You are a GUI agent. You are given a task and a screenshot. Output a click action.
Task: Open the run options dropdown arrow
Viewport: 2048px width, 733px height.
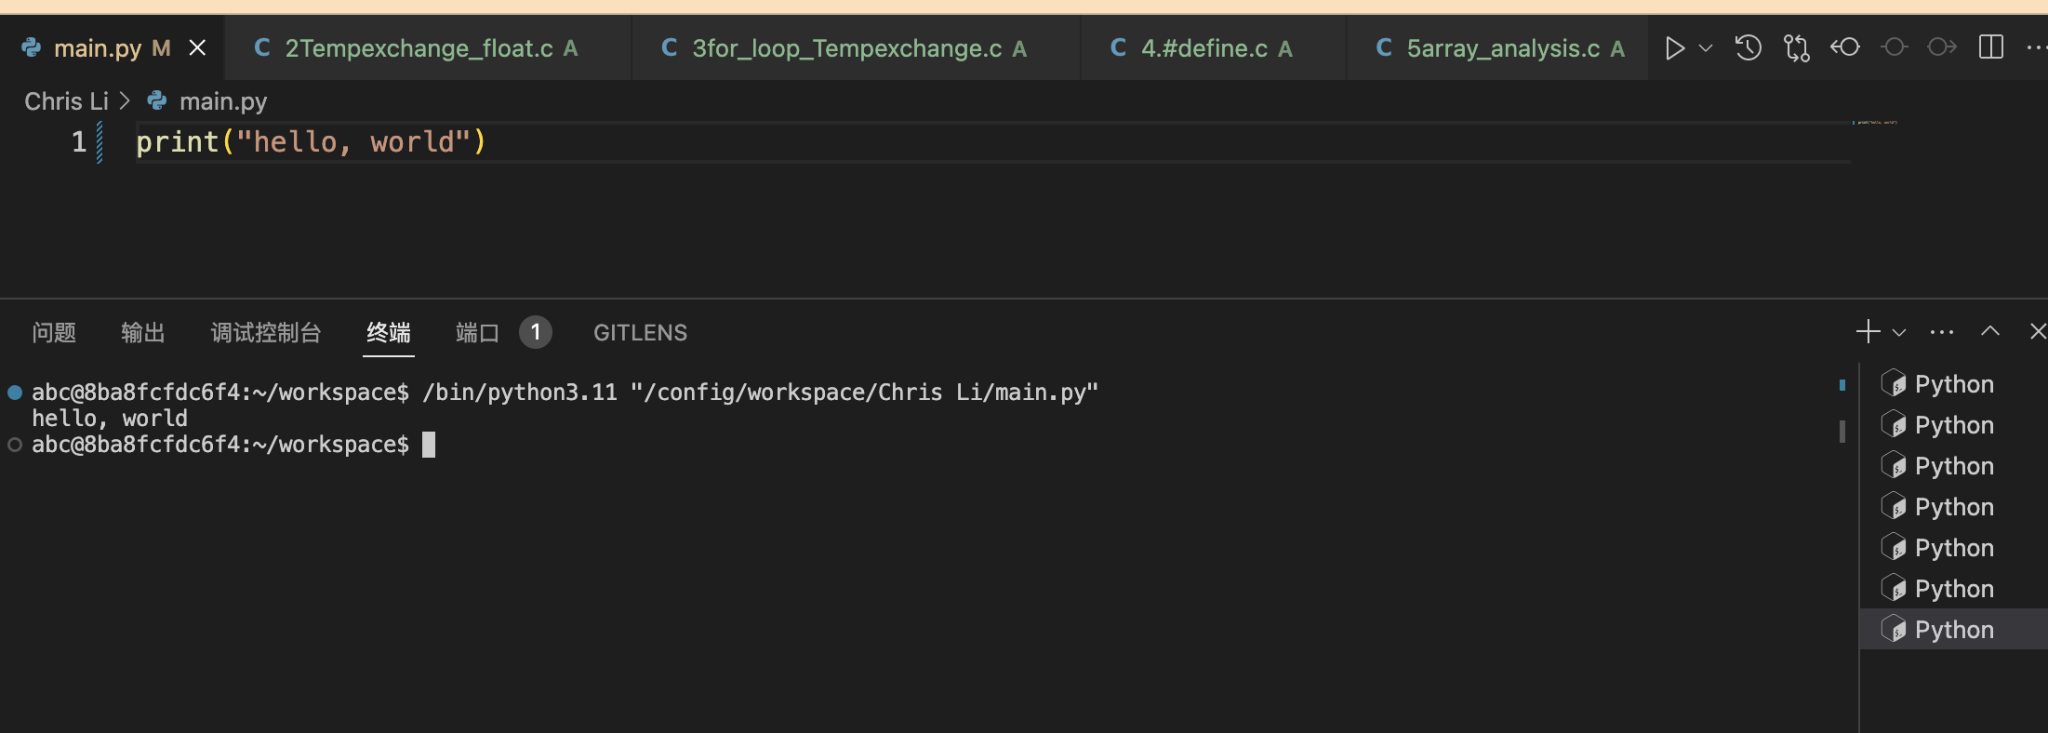1706,48
